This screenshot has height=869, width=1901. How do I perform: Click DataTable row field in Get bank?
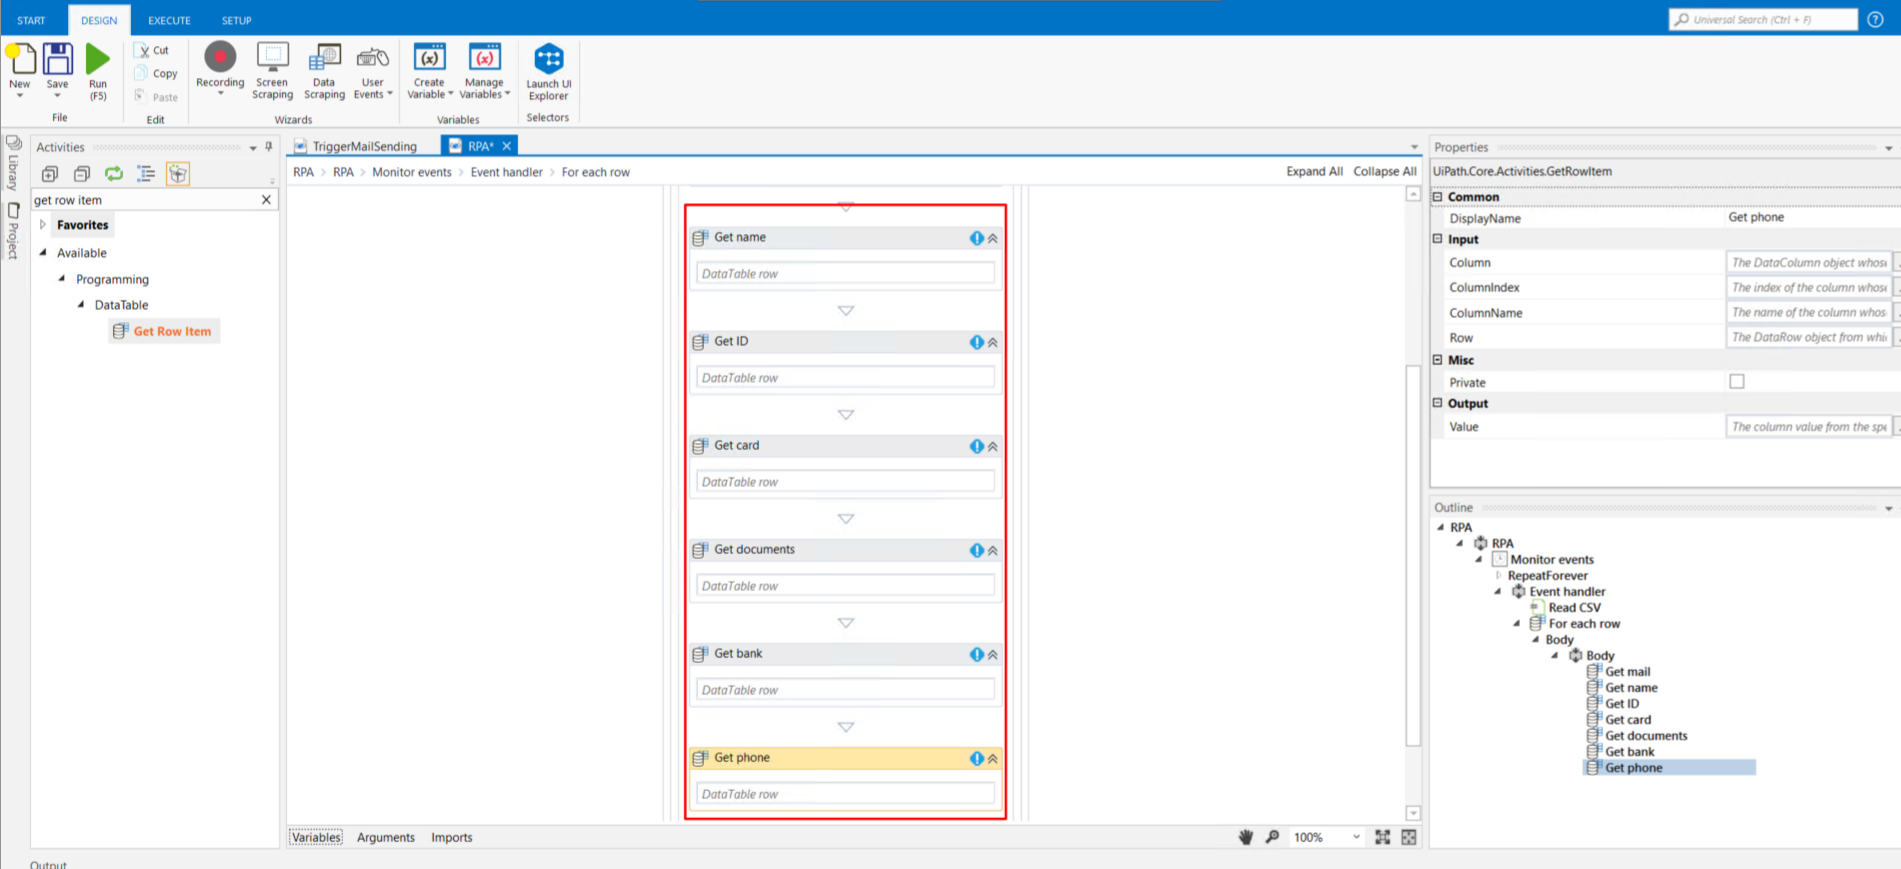point(845,690)
